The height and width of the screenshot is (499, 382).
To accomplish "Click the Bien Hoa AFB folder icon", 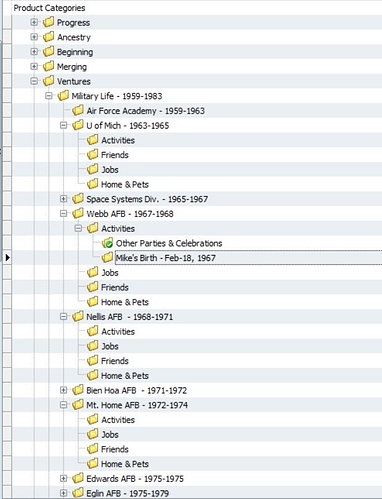I will tap(78, 390).
